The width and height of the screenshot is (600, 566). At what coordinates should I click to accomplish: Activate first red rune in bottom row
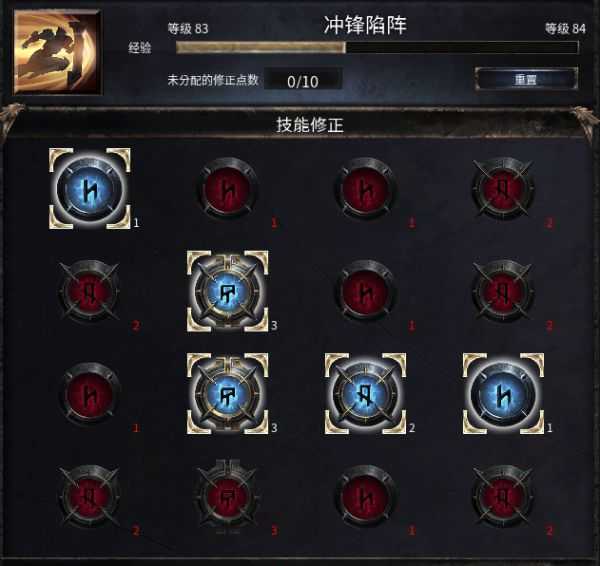[90, 496]
